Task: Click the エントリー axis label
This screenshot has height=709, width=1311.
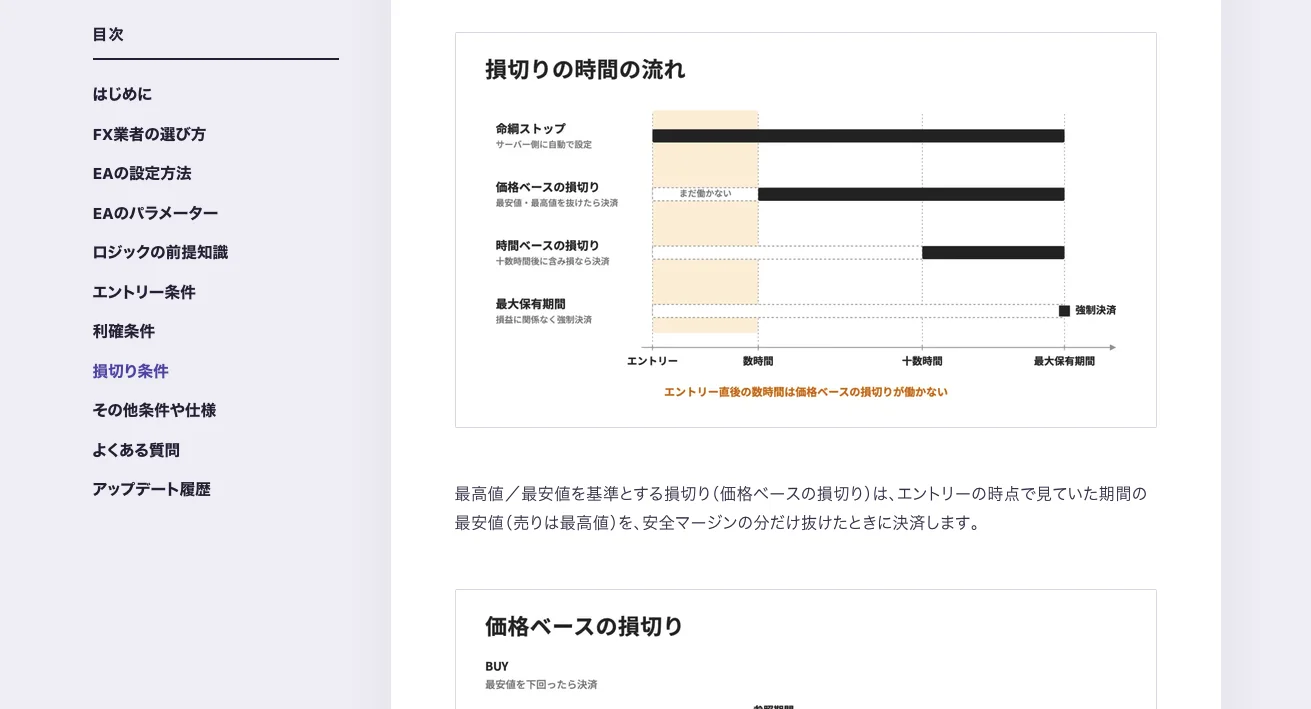Action: point(652,361)
